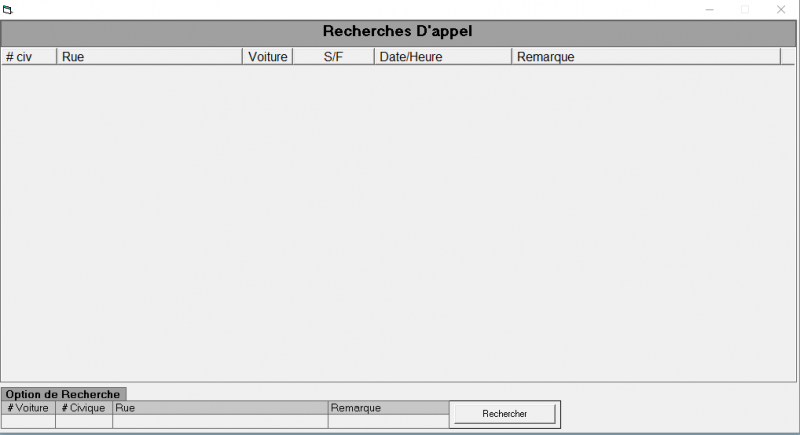This screenshot has height=435, width=800.
Task: Minimize the window from the title bar
Action: (x=710, y=10)
